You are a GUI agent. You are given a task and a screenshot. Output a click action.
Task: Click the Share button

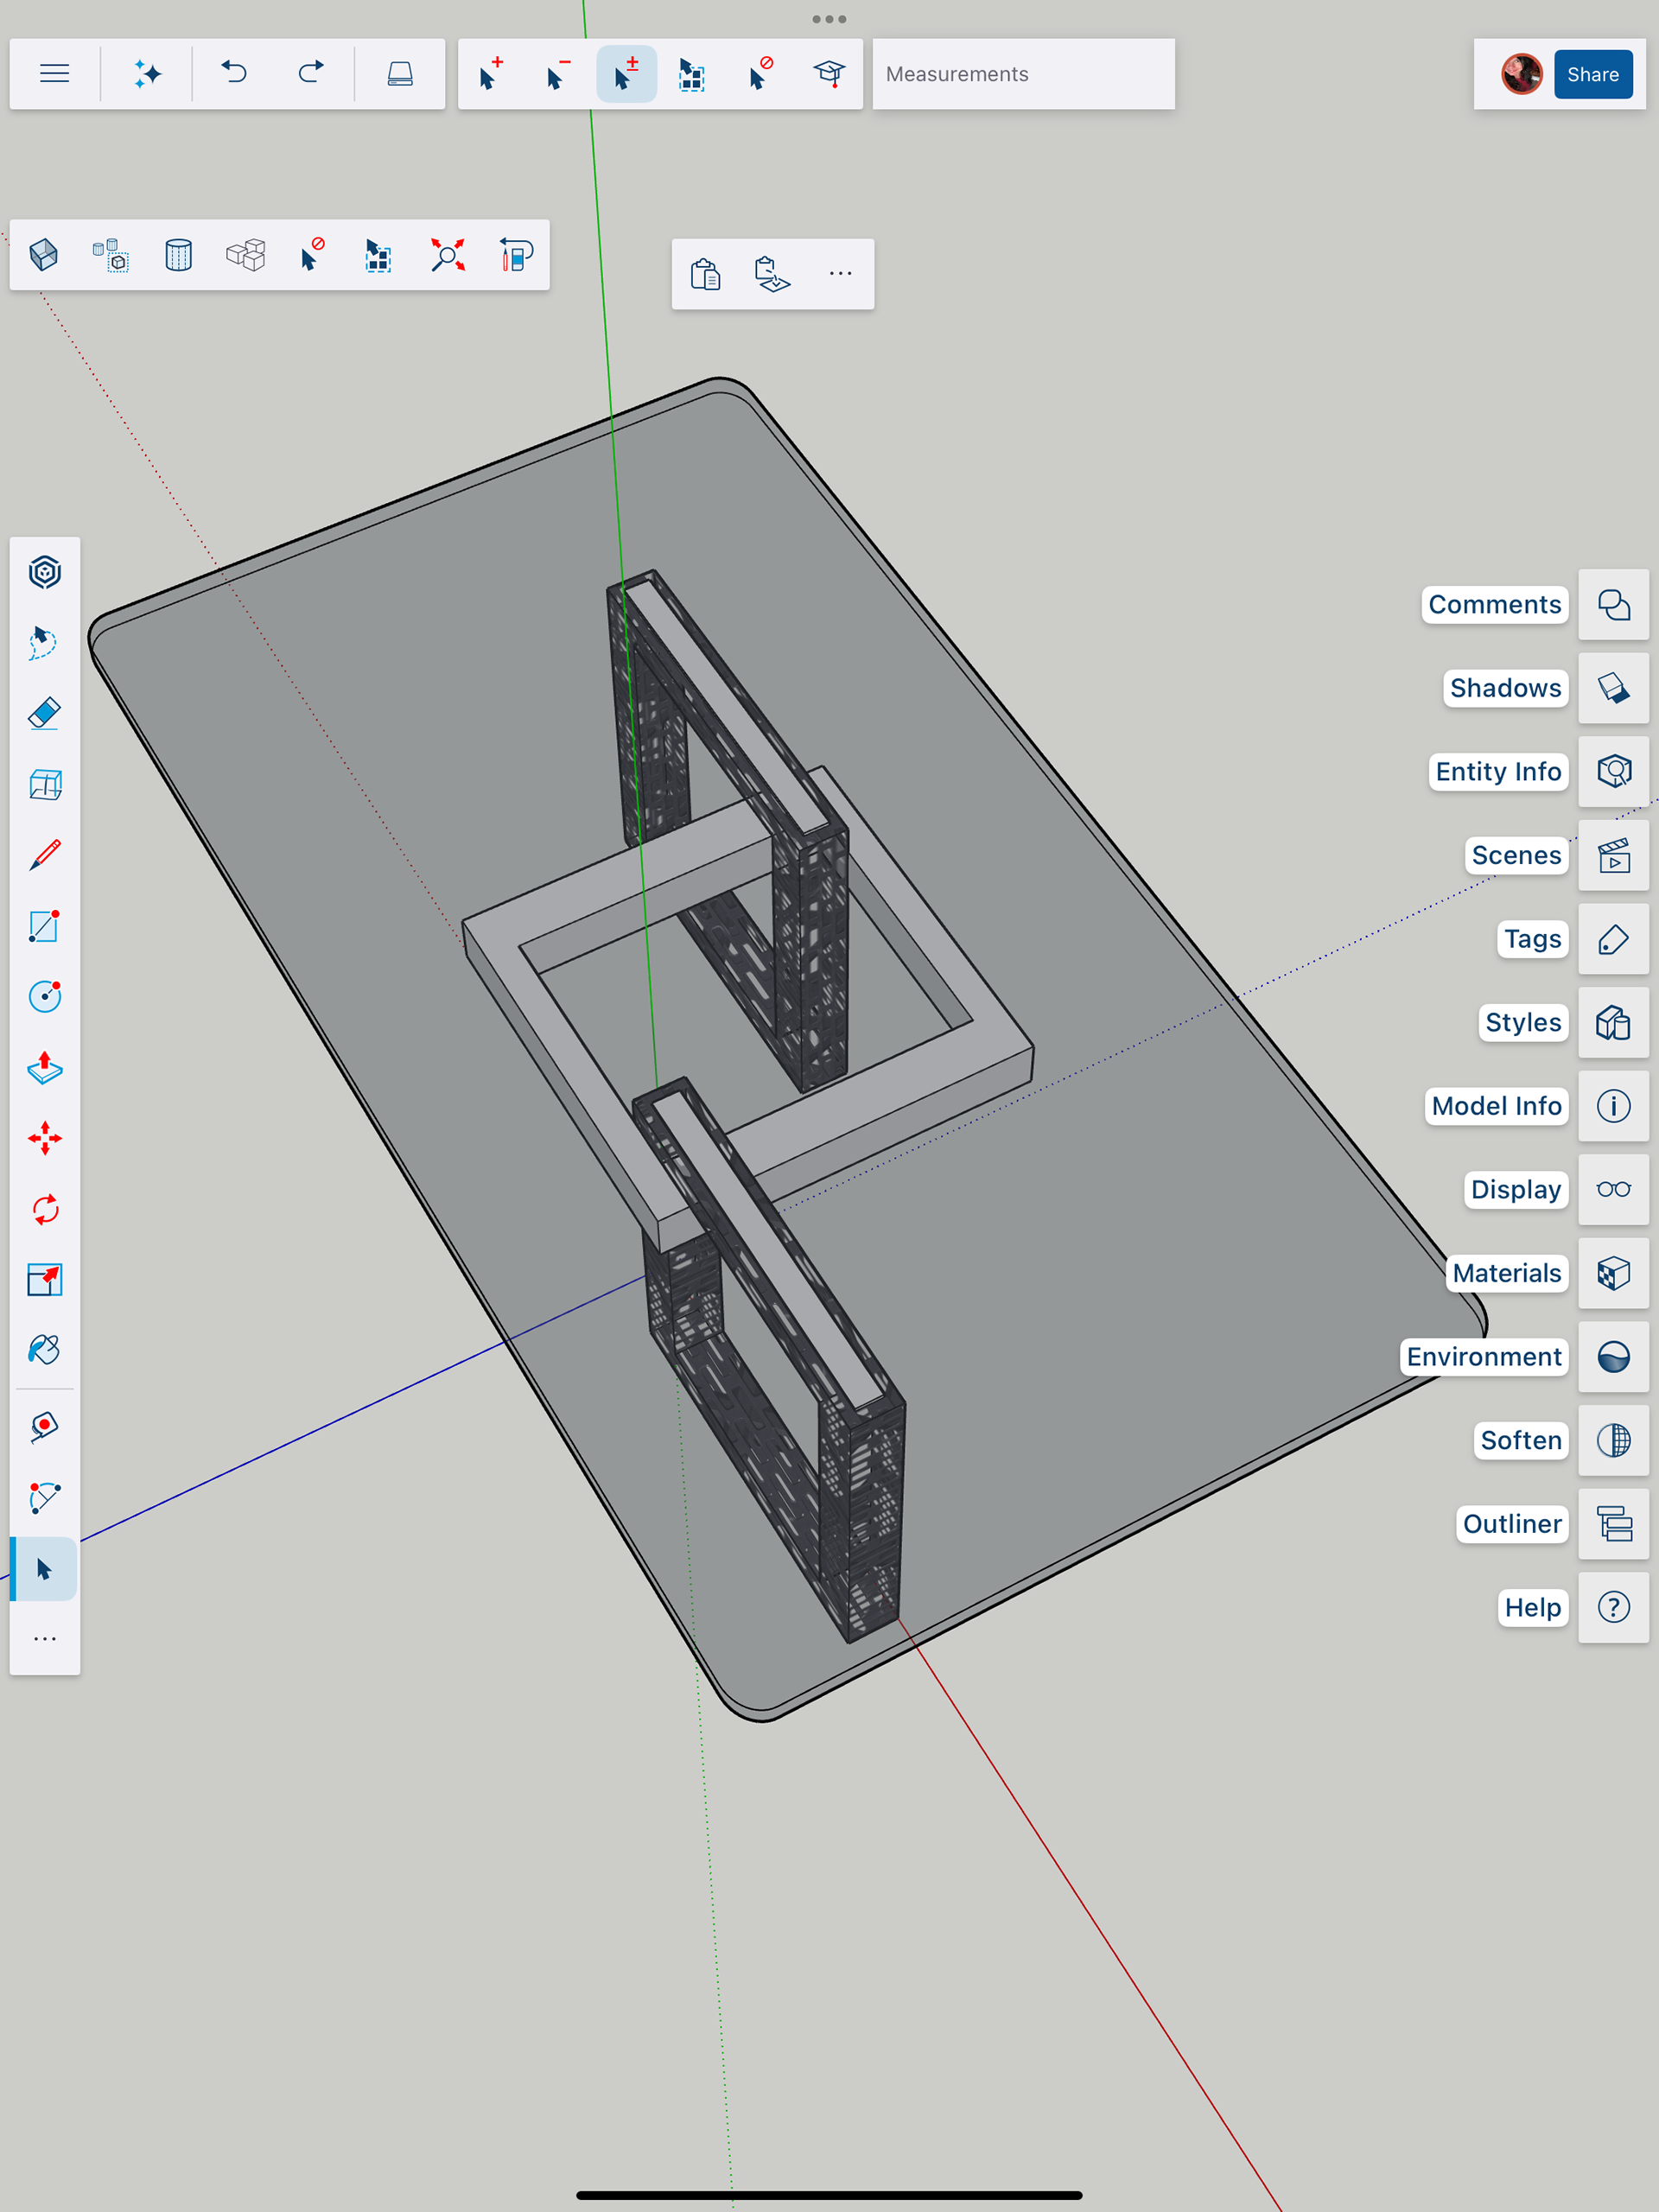1592,74
